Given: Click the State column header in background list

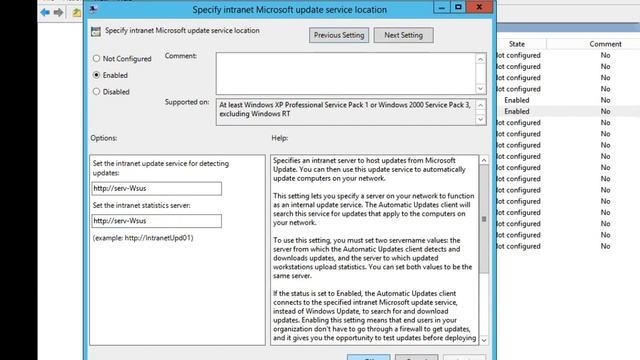Looking at the screenshot, I should tap(517, 44).
